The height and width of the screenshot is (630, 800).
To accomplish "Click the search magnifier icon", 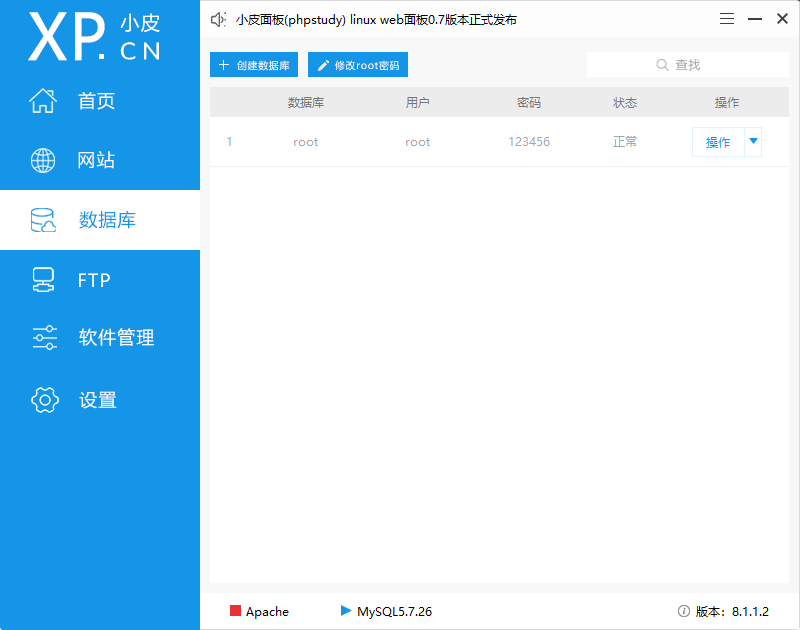I will point(662,65).
